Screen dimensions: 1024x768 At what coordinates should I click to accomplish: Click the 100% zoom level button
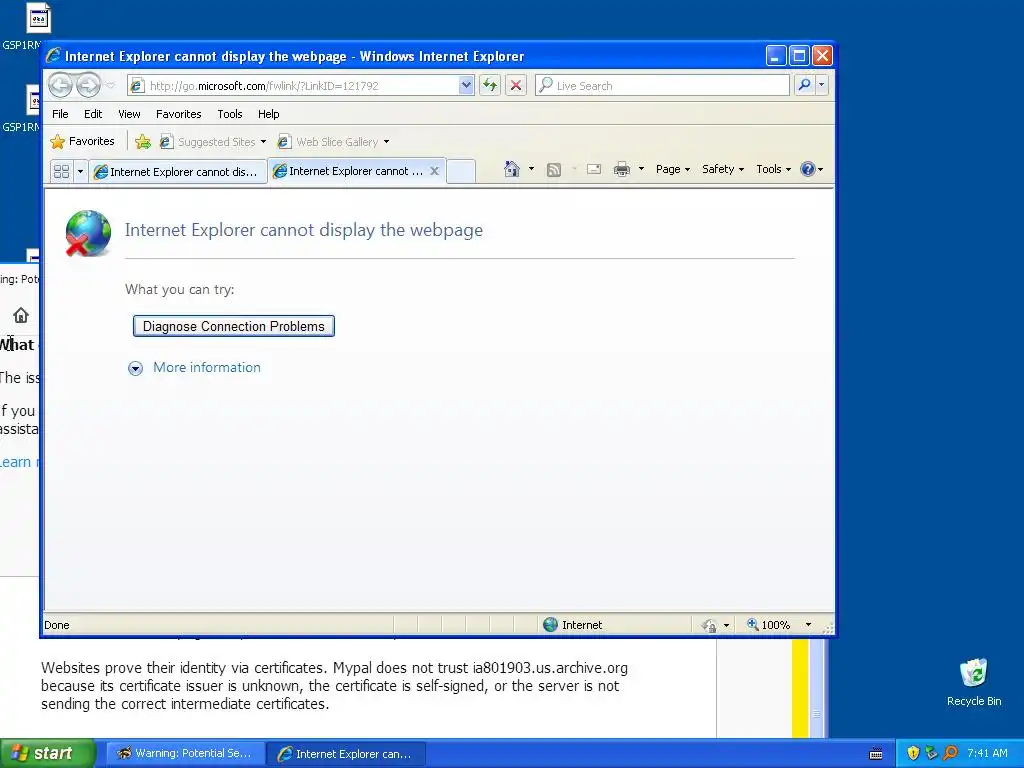tap(769, 625)
